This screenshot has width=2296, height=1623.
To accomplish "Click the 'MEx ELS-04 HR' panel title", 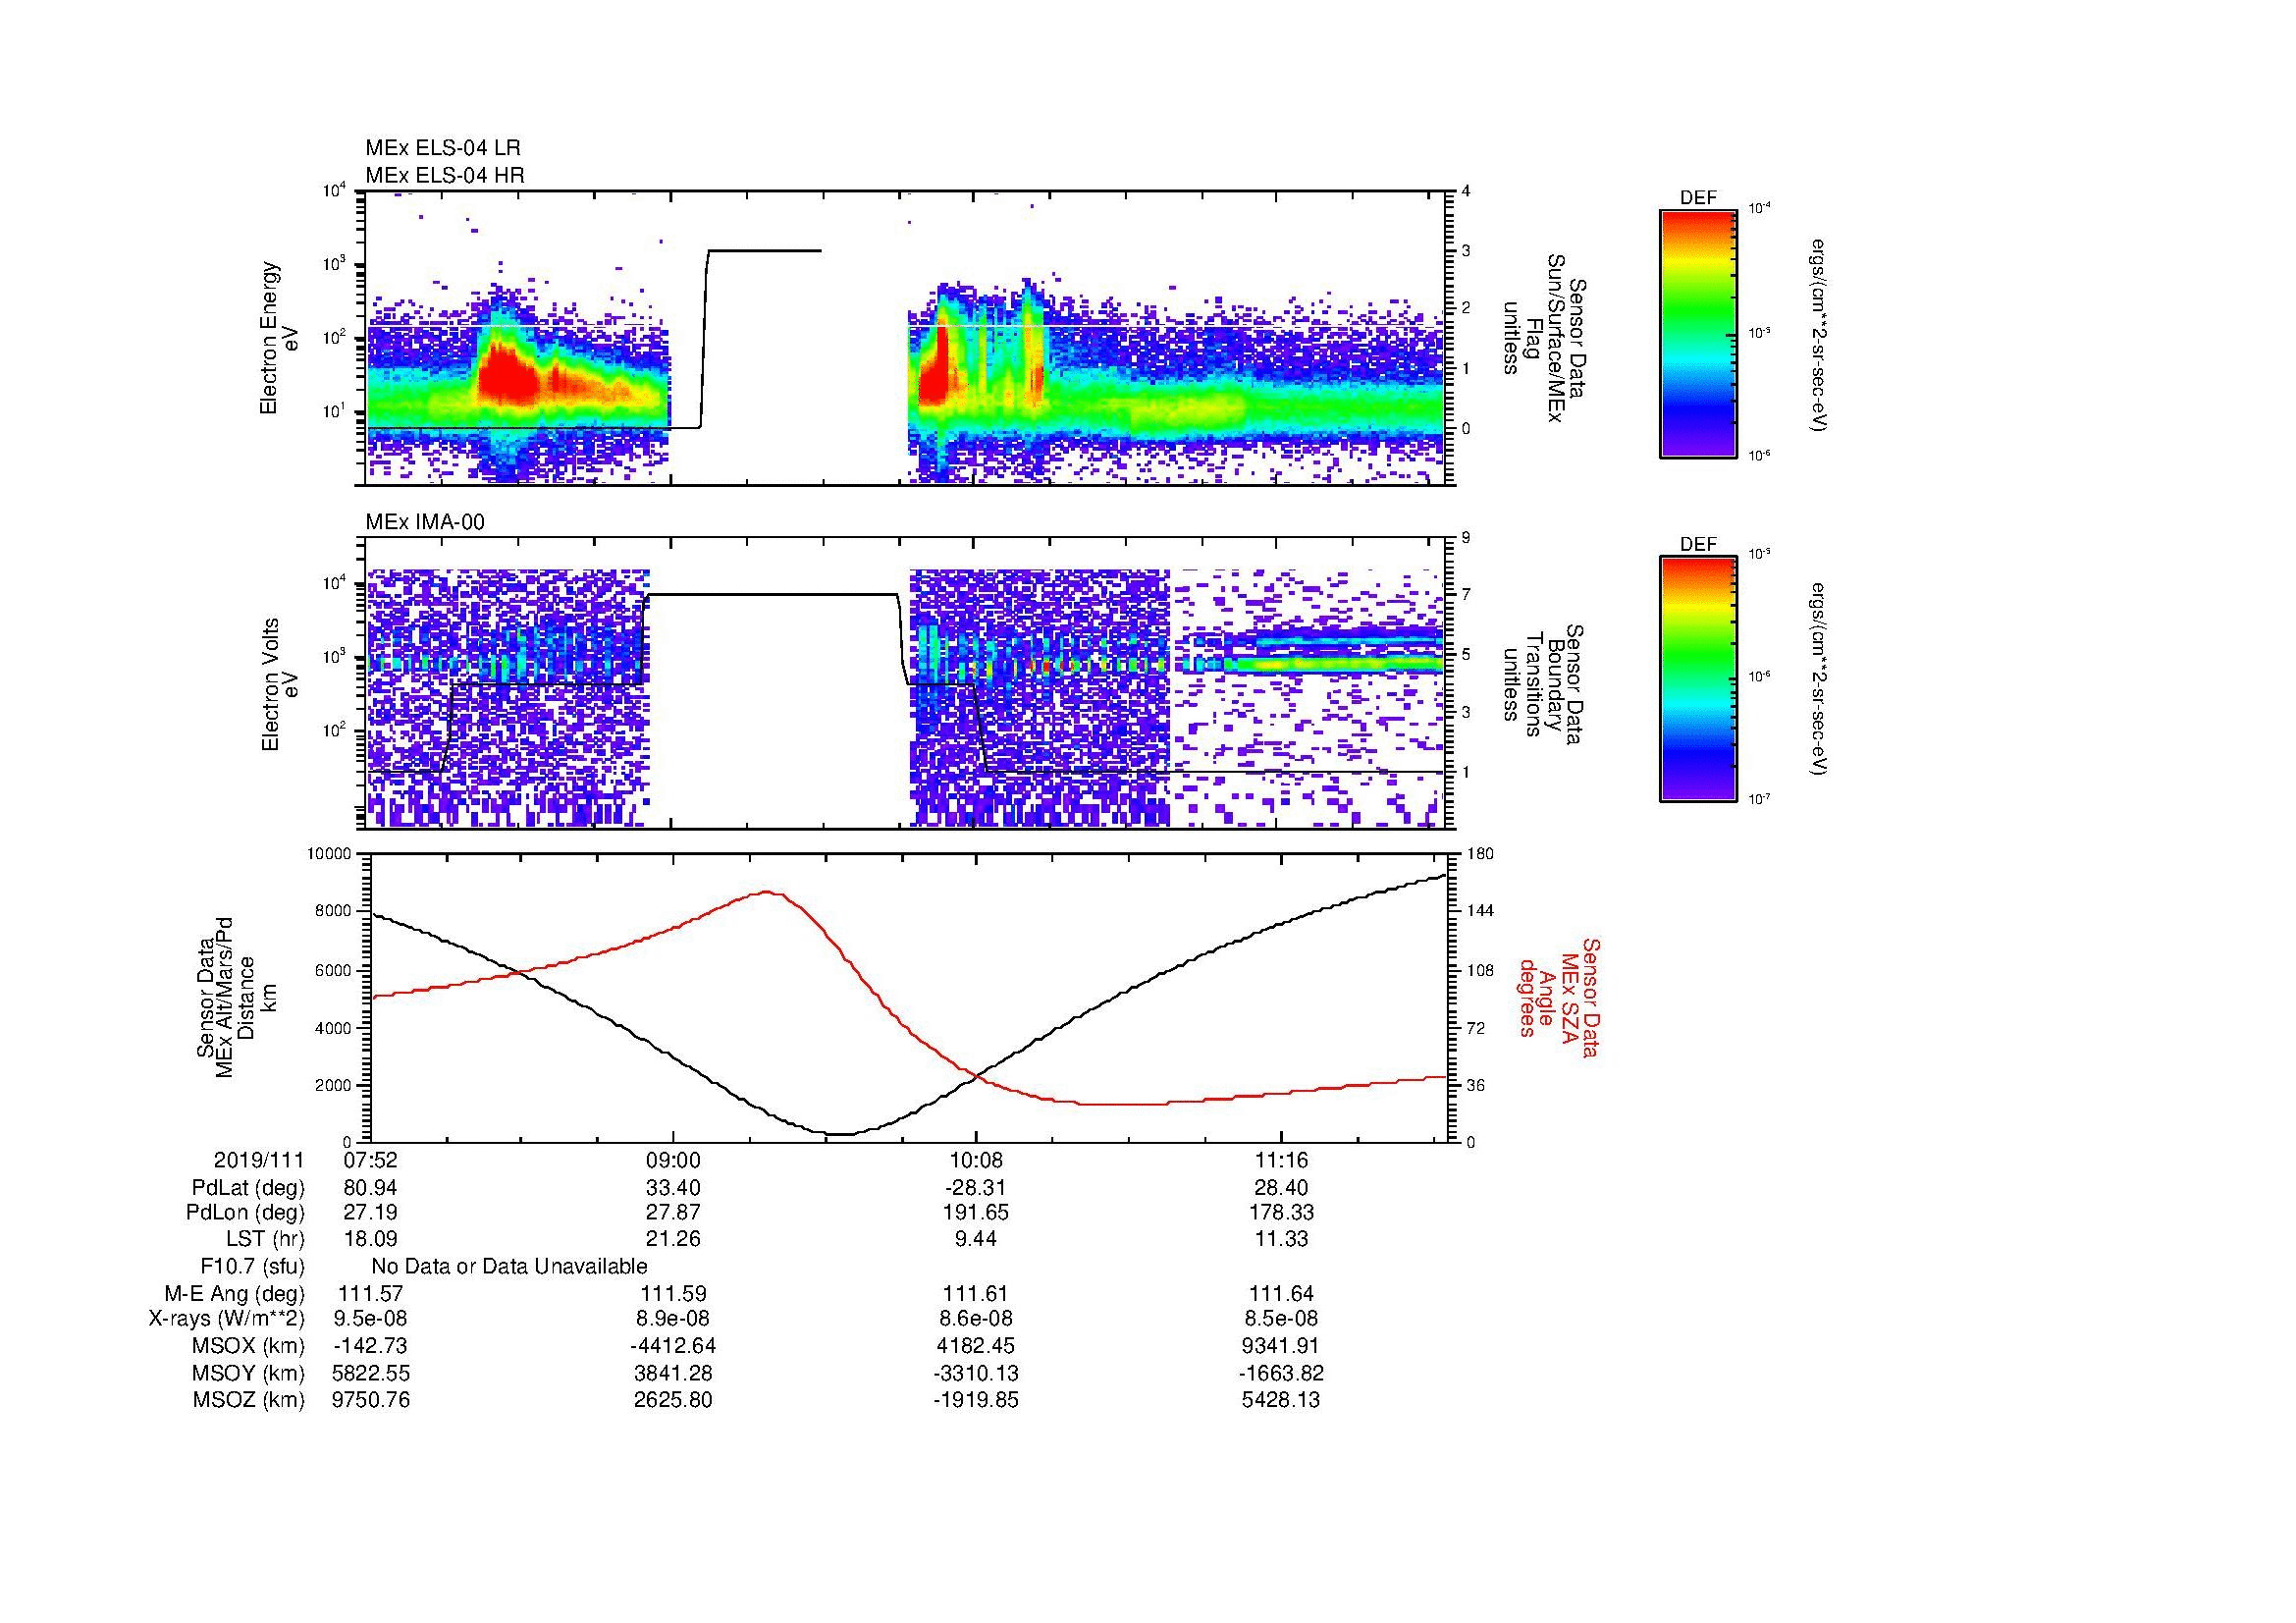I will pos(445,176).
